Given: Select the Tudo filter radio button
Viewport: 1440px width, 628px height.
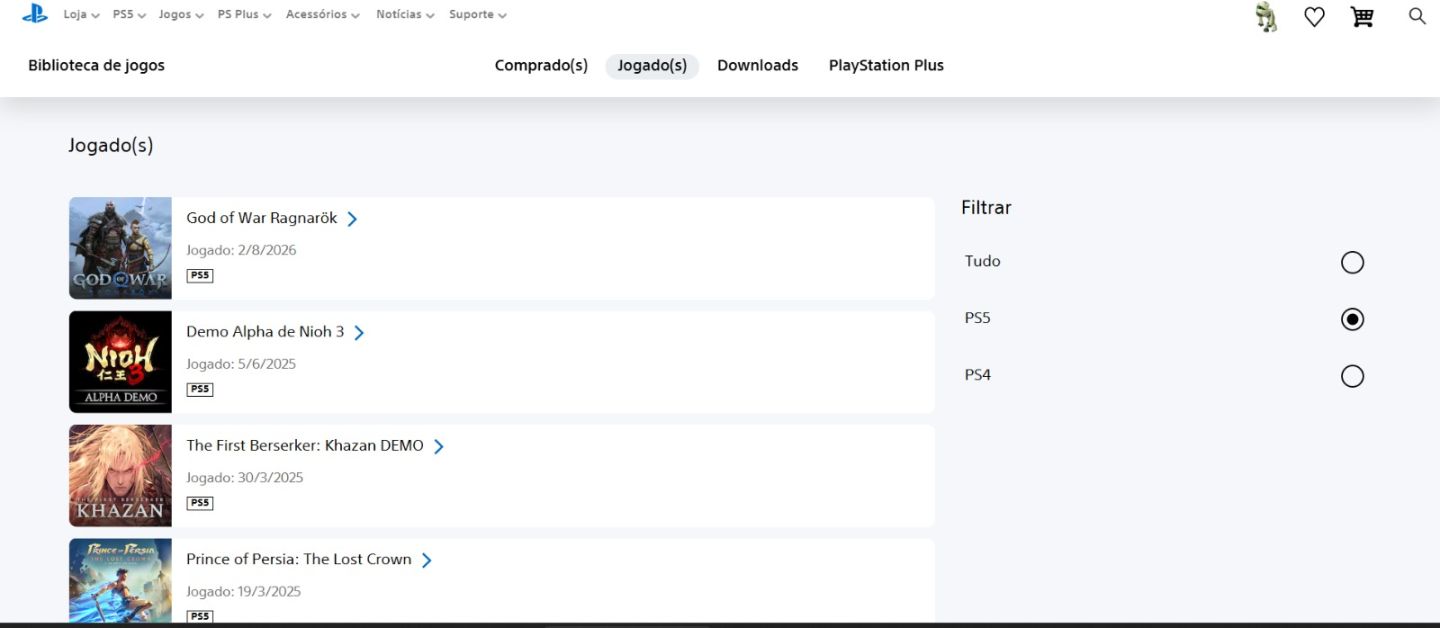Looking at the screenshot, I should (x=1352, y=262).
